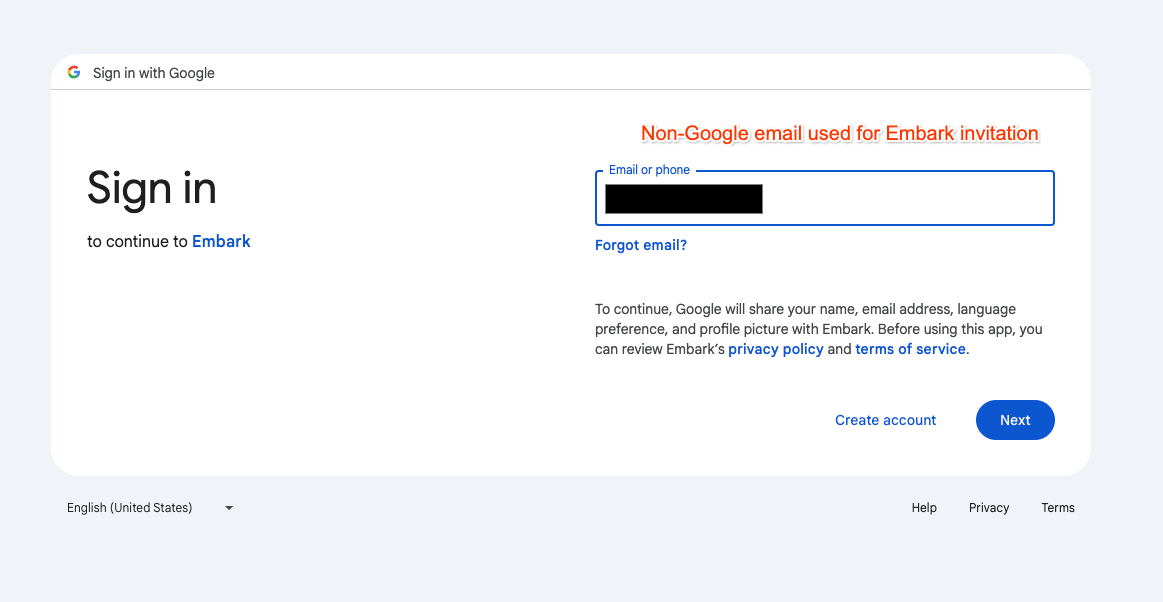The width and height of the screenshot is (1163, 602).
Task: Click the Google G logo icon
Action: click(x=73, y=72)
